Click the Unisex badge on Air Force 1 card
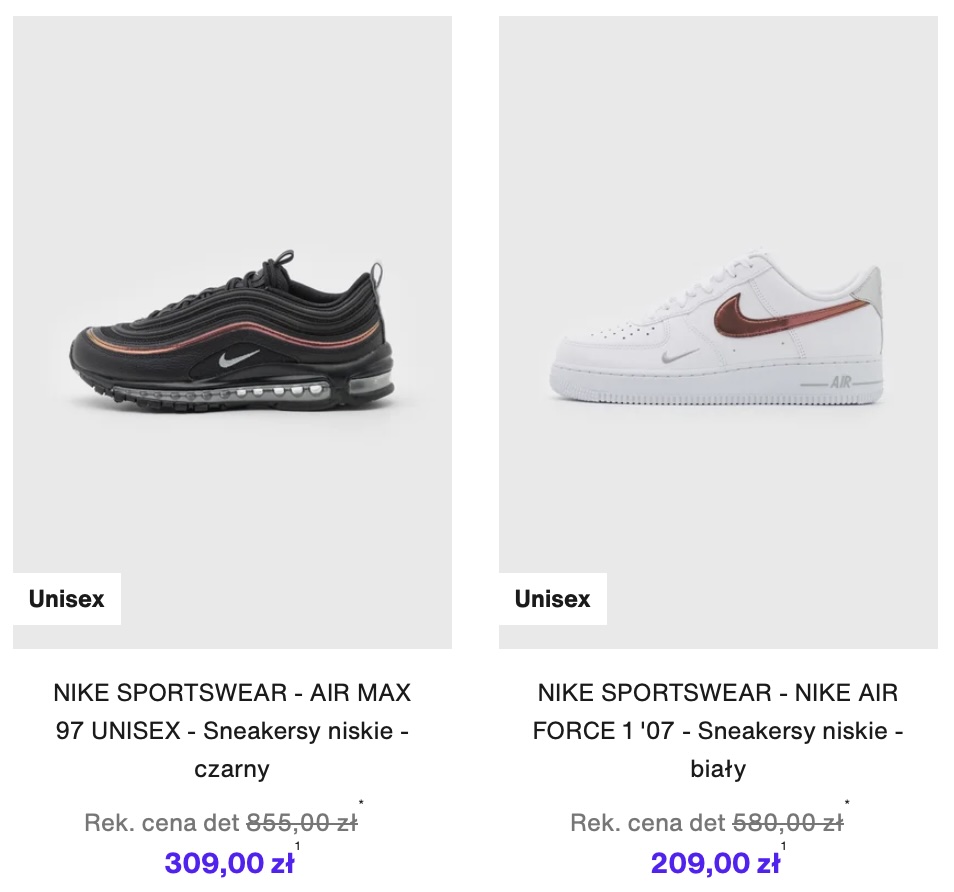Screen dimensions: 954x892 [x=553, y=599]
